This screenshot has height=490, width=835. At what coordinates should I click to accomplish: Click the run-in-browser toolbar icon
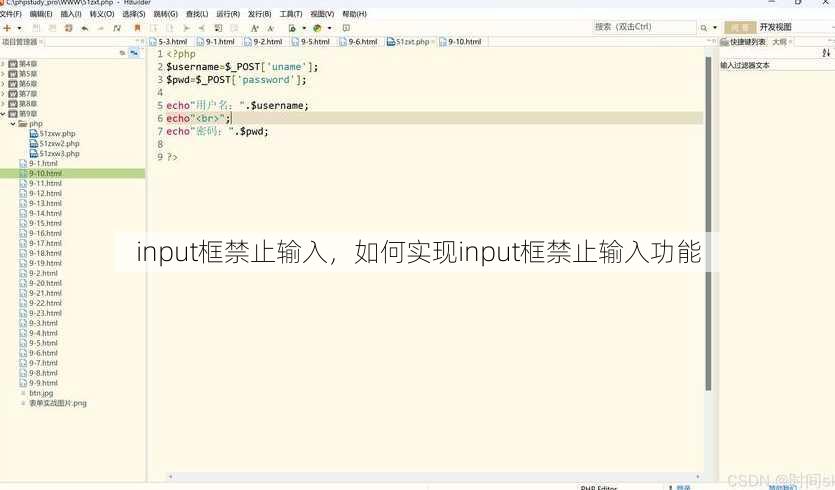click(292, 28)
